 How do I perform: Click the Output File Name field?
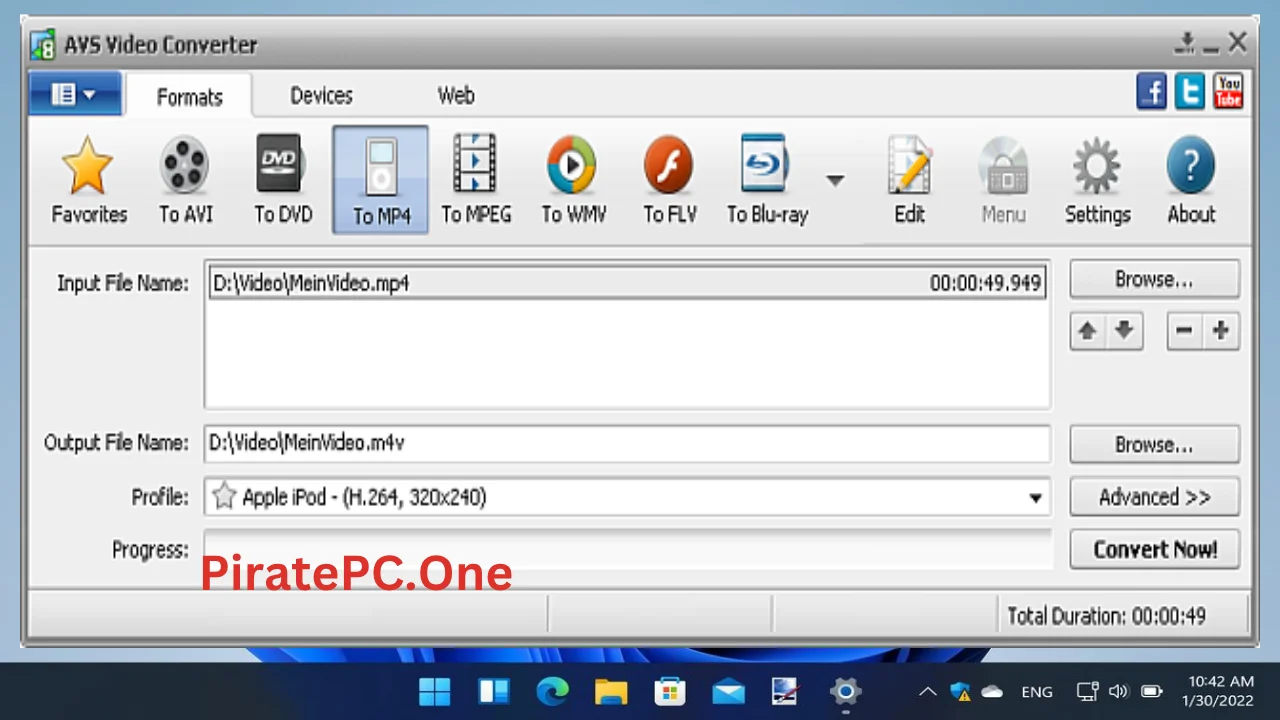coord(627,443)
